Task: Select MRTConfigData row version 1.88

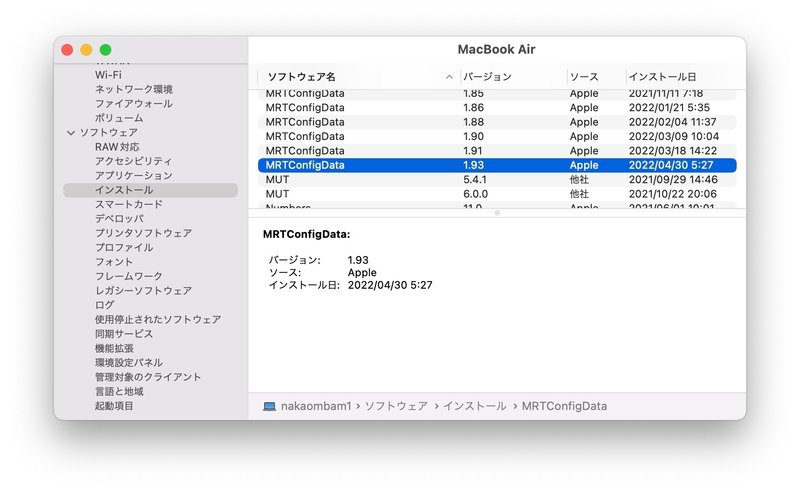Action: [497, 122]
